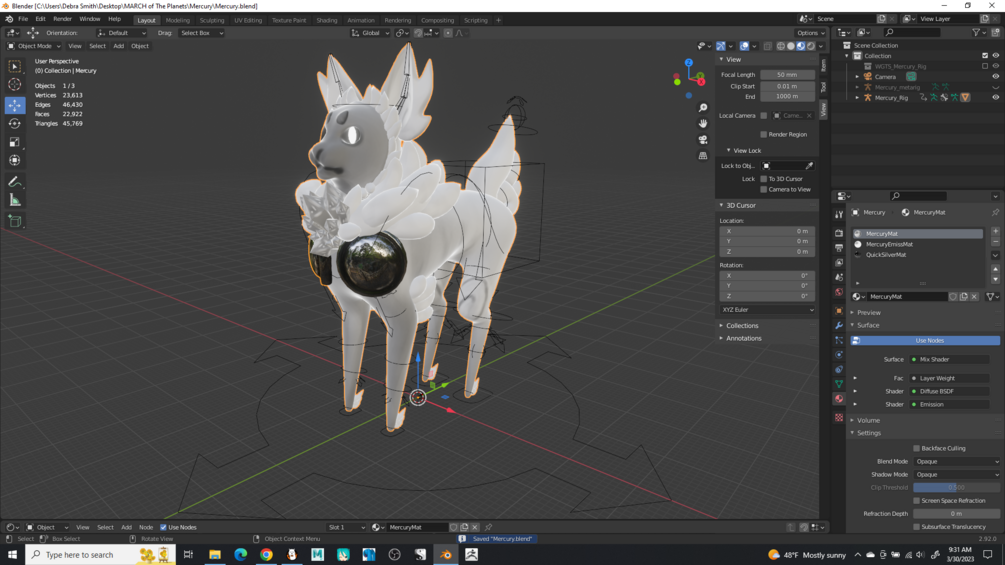The width and height of the screenshot is (1005, 565).
Task: Open the Item tab in viewport sidebar
Action: point(824,65)
